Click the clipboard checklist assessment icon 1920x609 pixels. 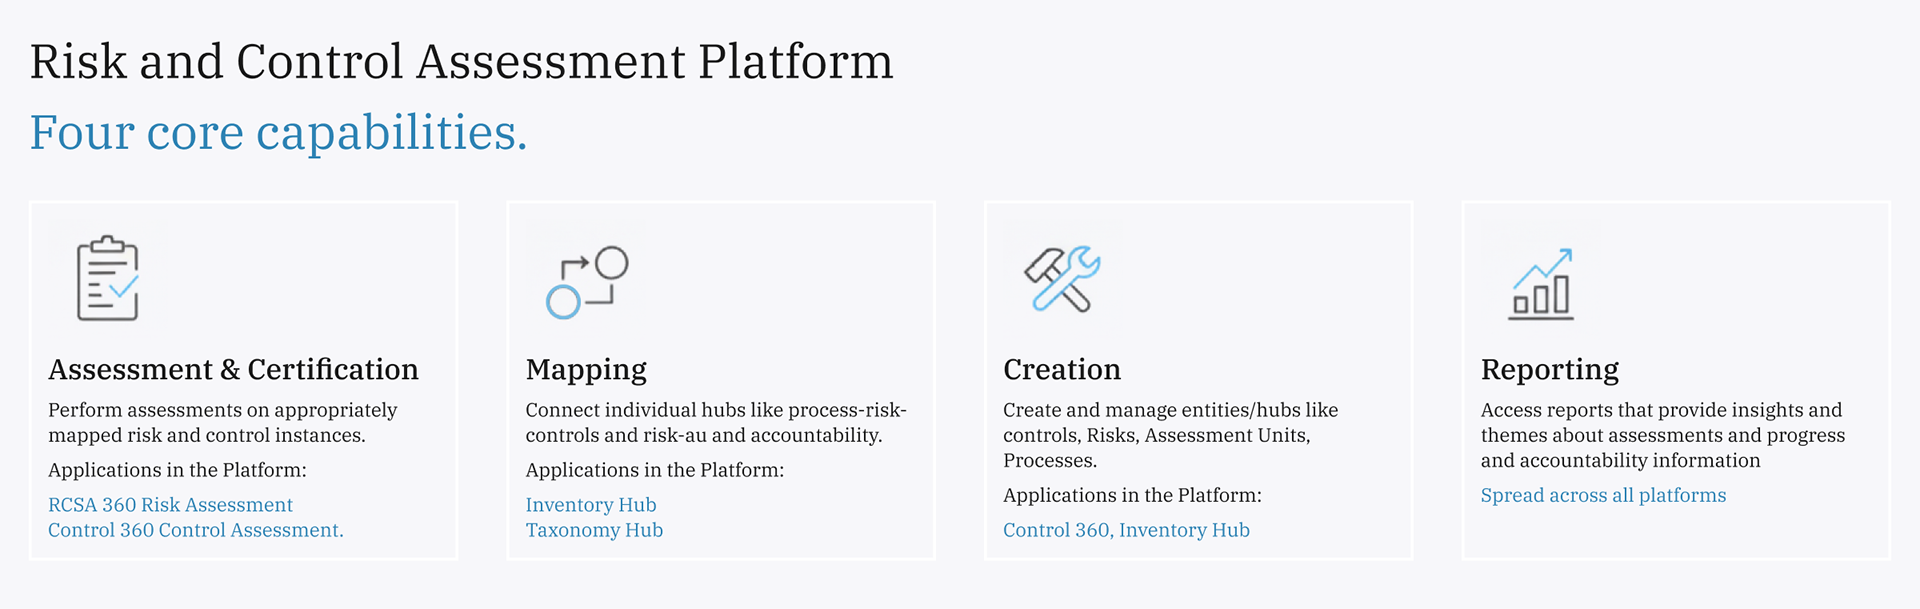[108, 279]
